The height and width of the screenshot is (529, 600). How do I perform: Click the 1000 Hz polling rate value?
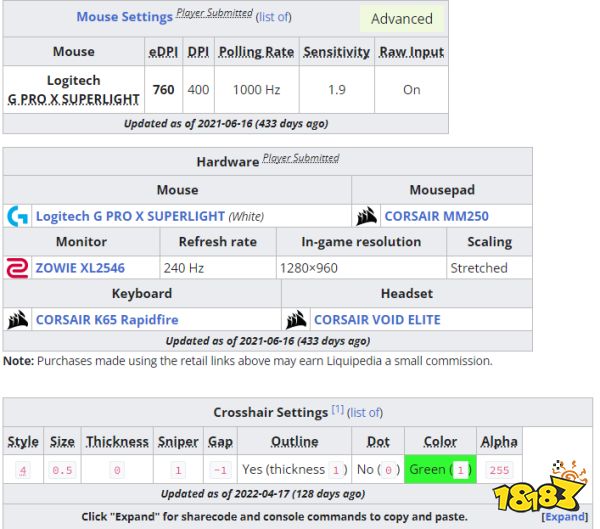tap(256, 90)
